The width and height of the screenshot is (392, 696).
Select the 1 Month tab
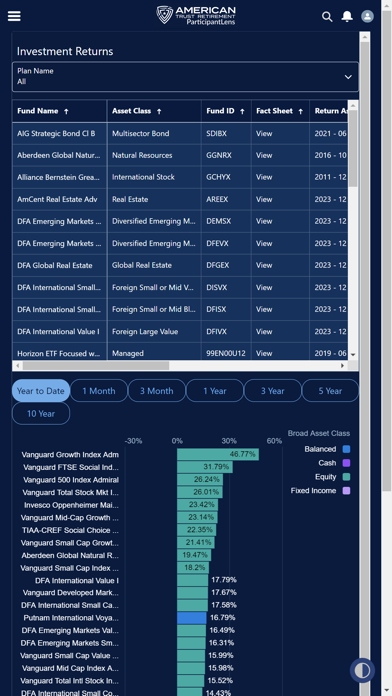[x=99, y=391]
